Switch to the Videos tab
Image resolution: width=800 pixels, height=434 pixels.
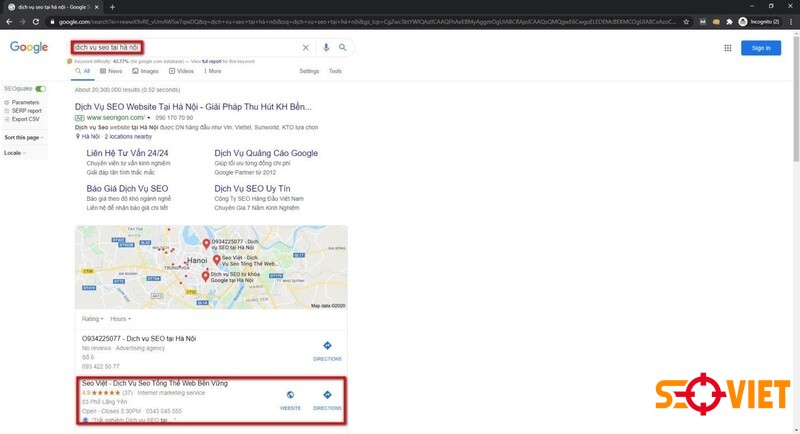coord(182,71)
